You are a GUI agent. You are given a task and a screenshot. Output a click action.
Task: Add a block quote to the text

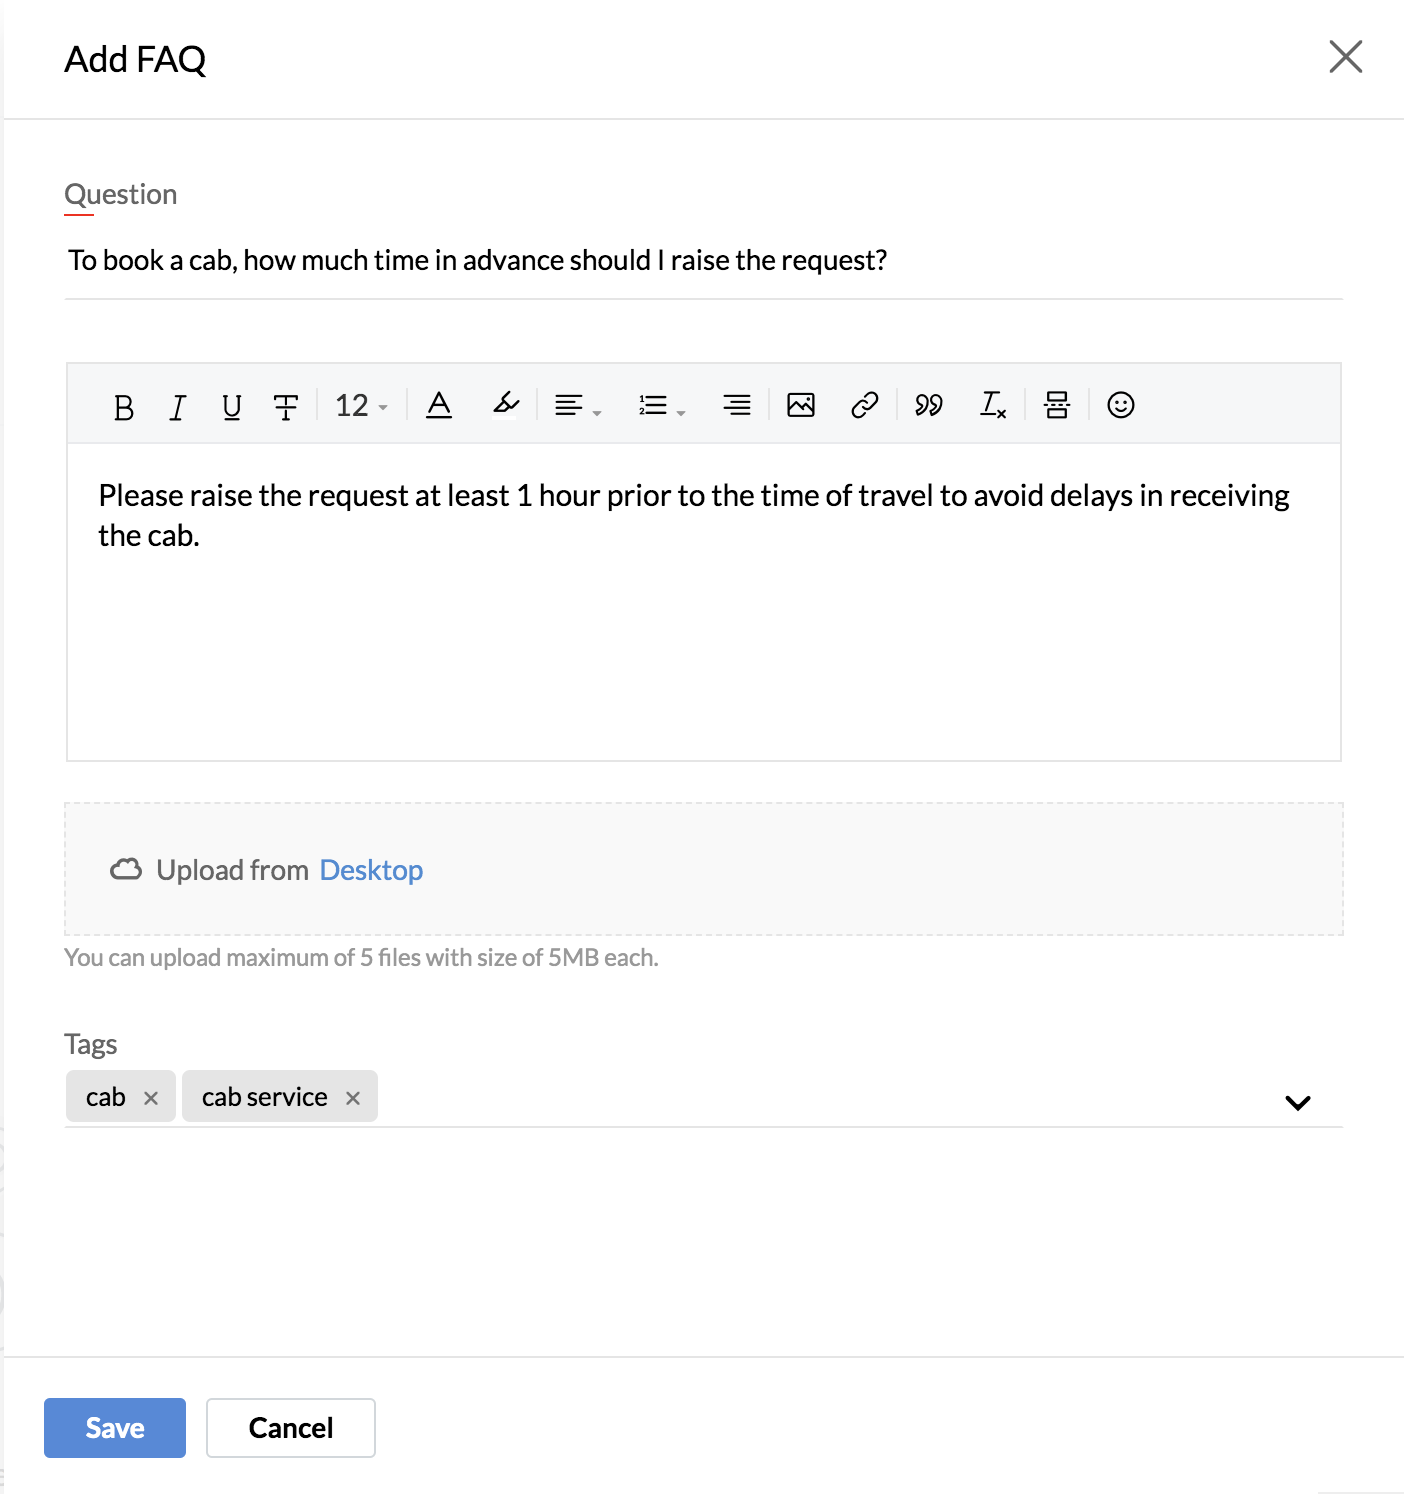point(929,405)
